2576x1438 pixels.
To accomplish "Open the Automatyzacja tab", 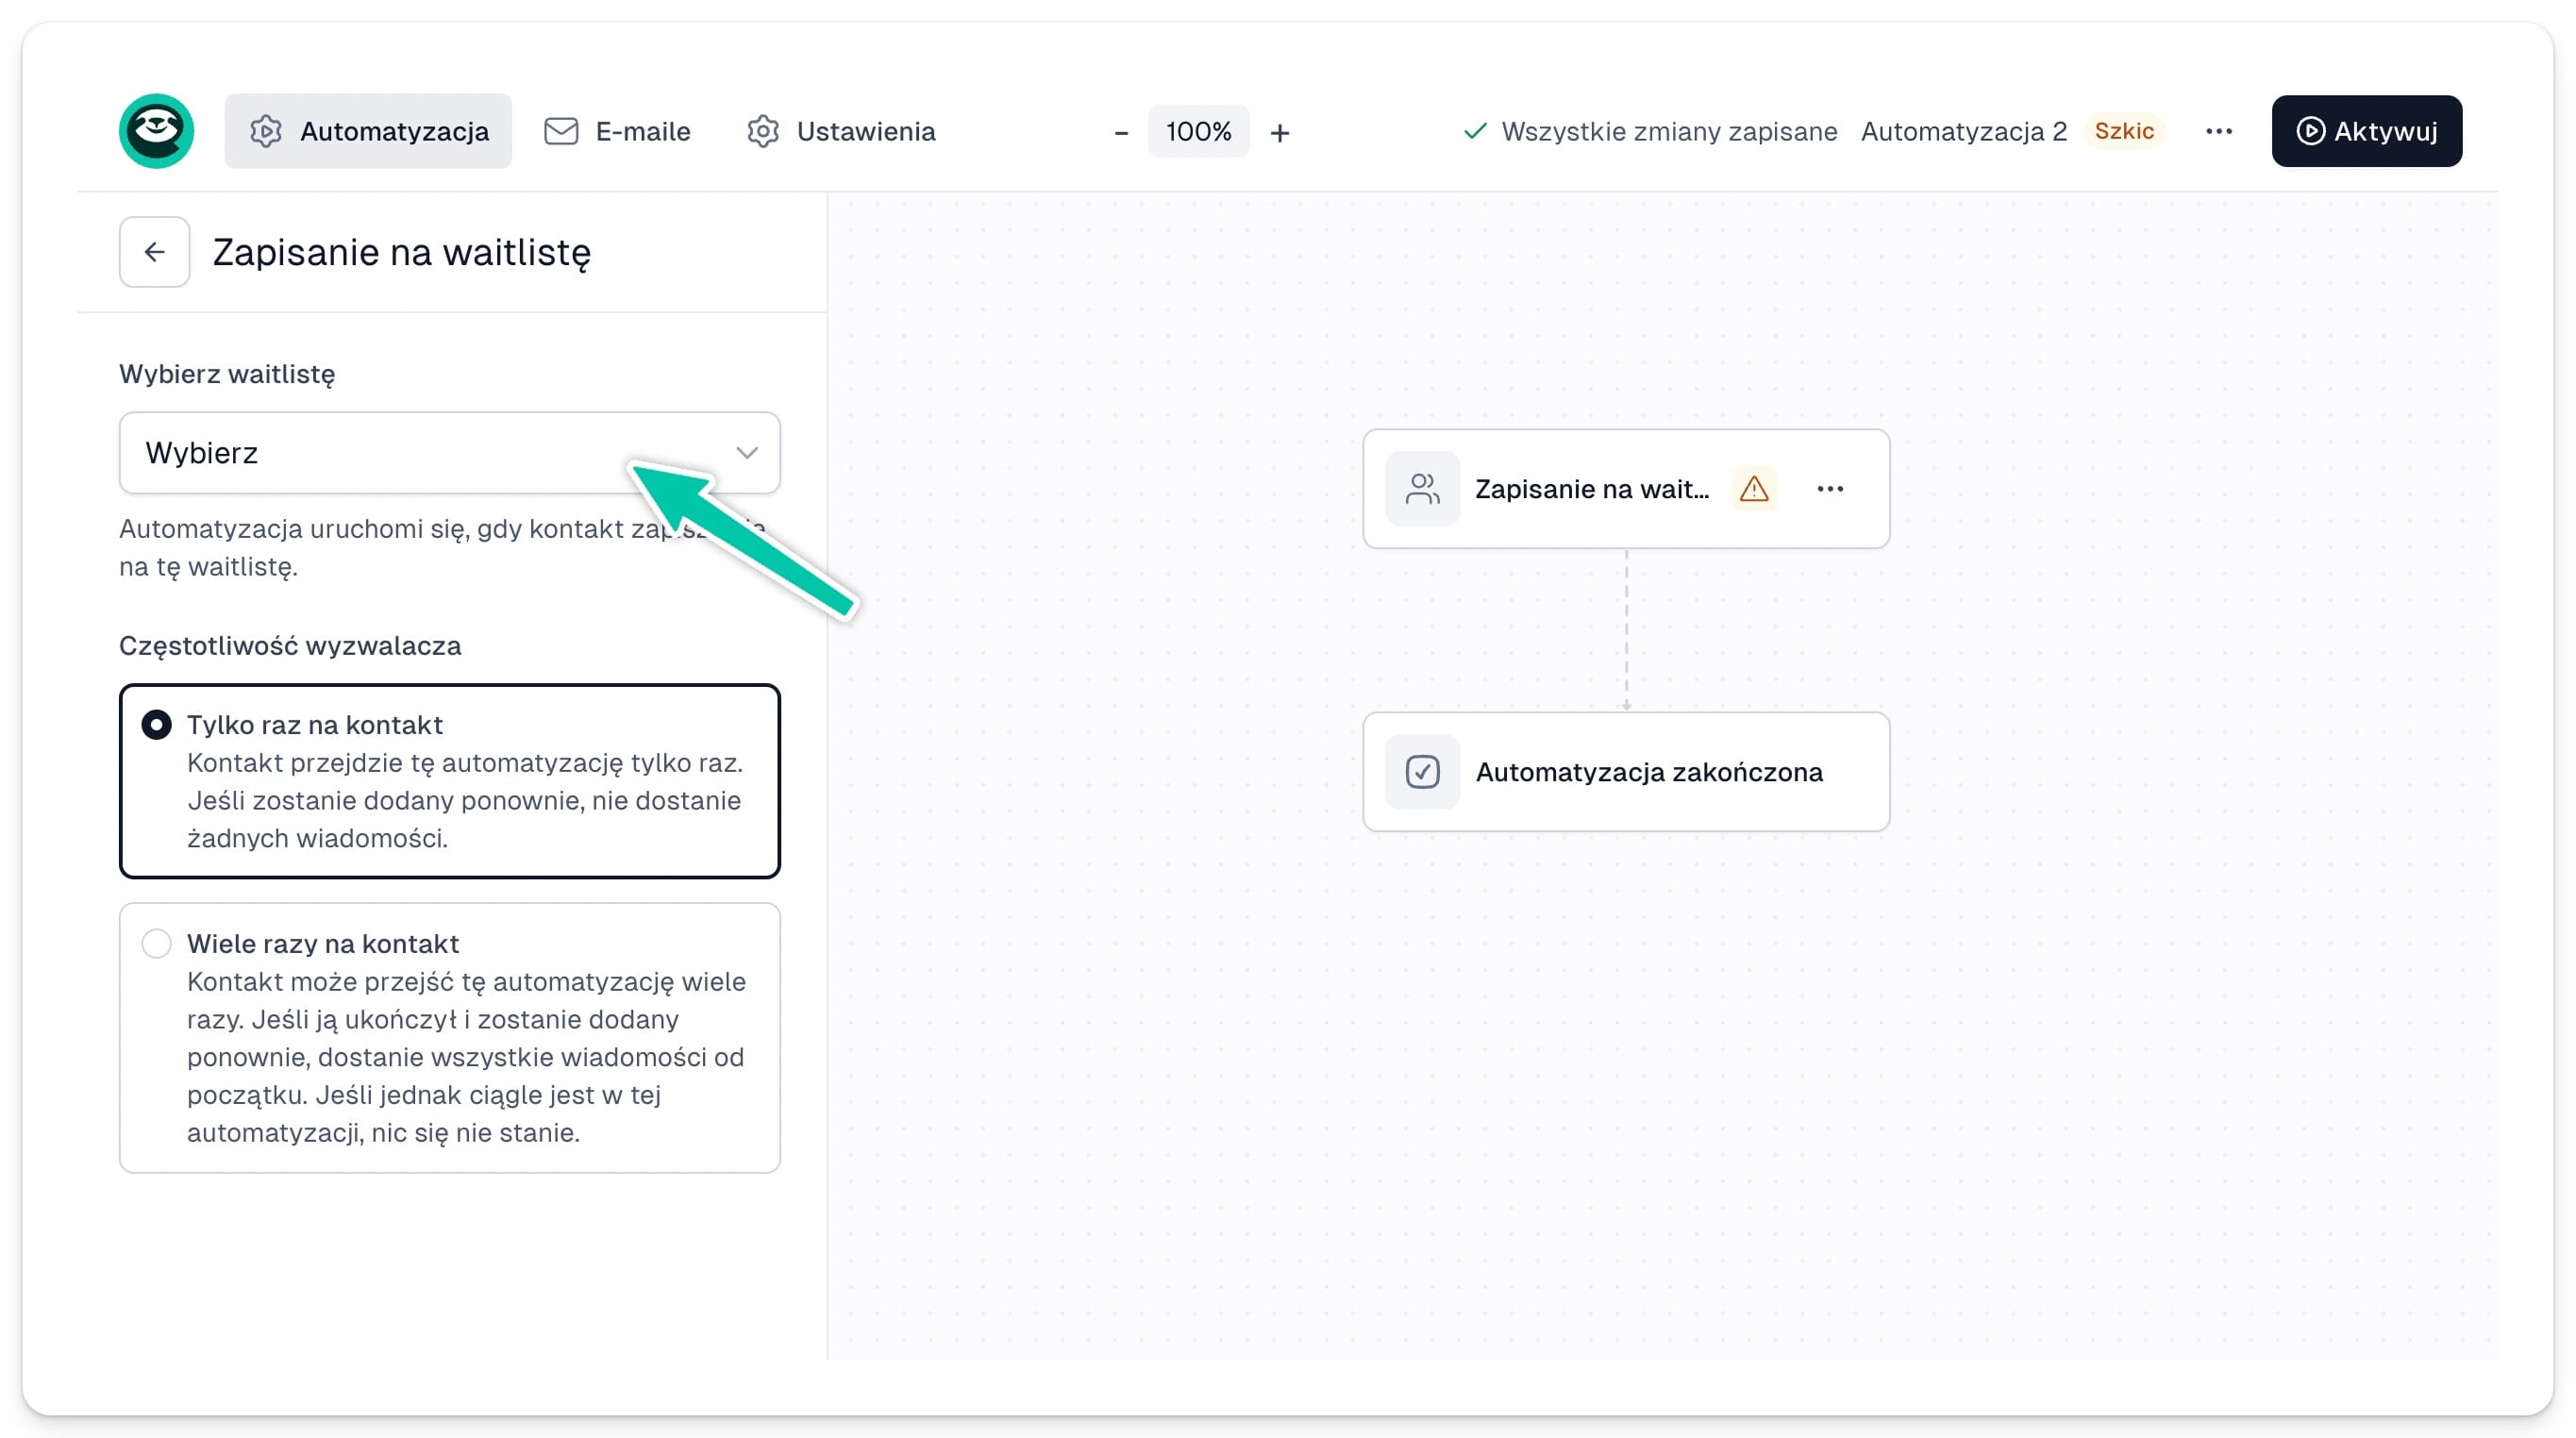I will [x=368, y=131].
